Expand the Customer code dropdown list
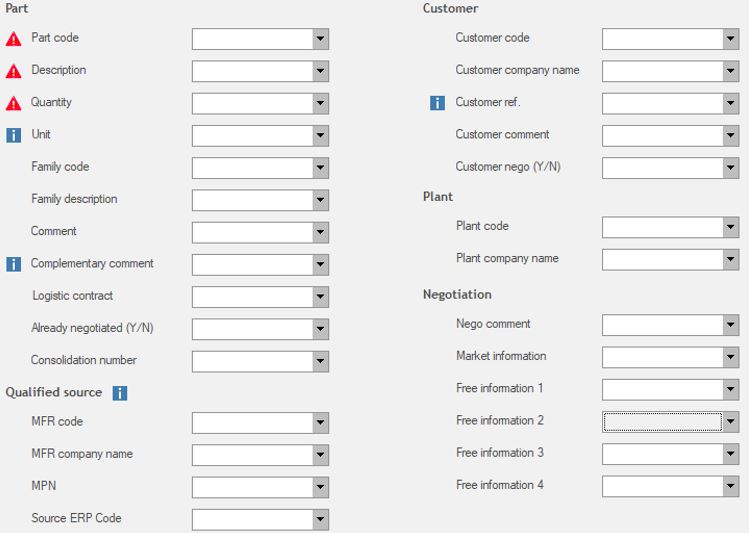This screenshot has height=533, width=749. coord(731,39)
